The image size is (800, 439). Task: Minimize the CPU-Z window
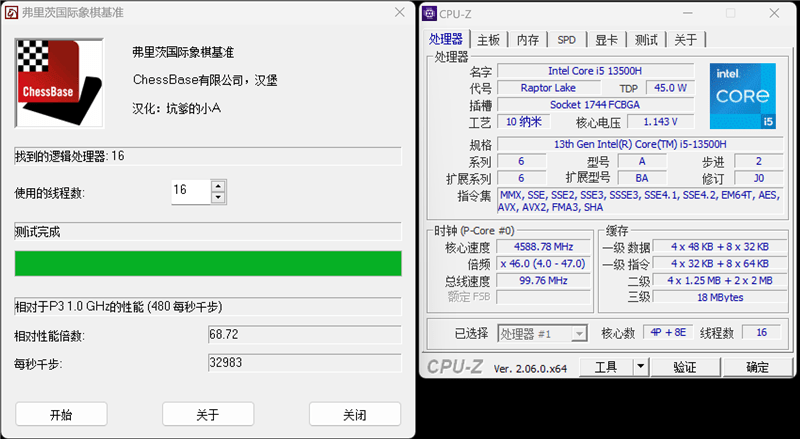pyautogui.click(x=687, y=13)
